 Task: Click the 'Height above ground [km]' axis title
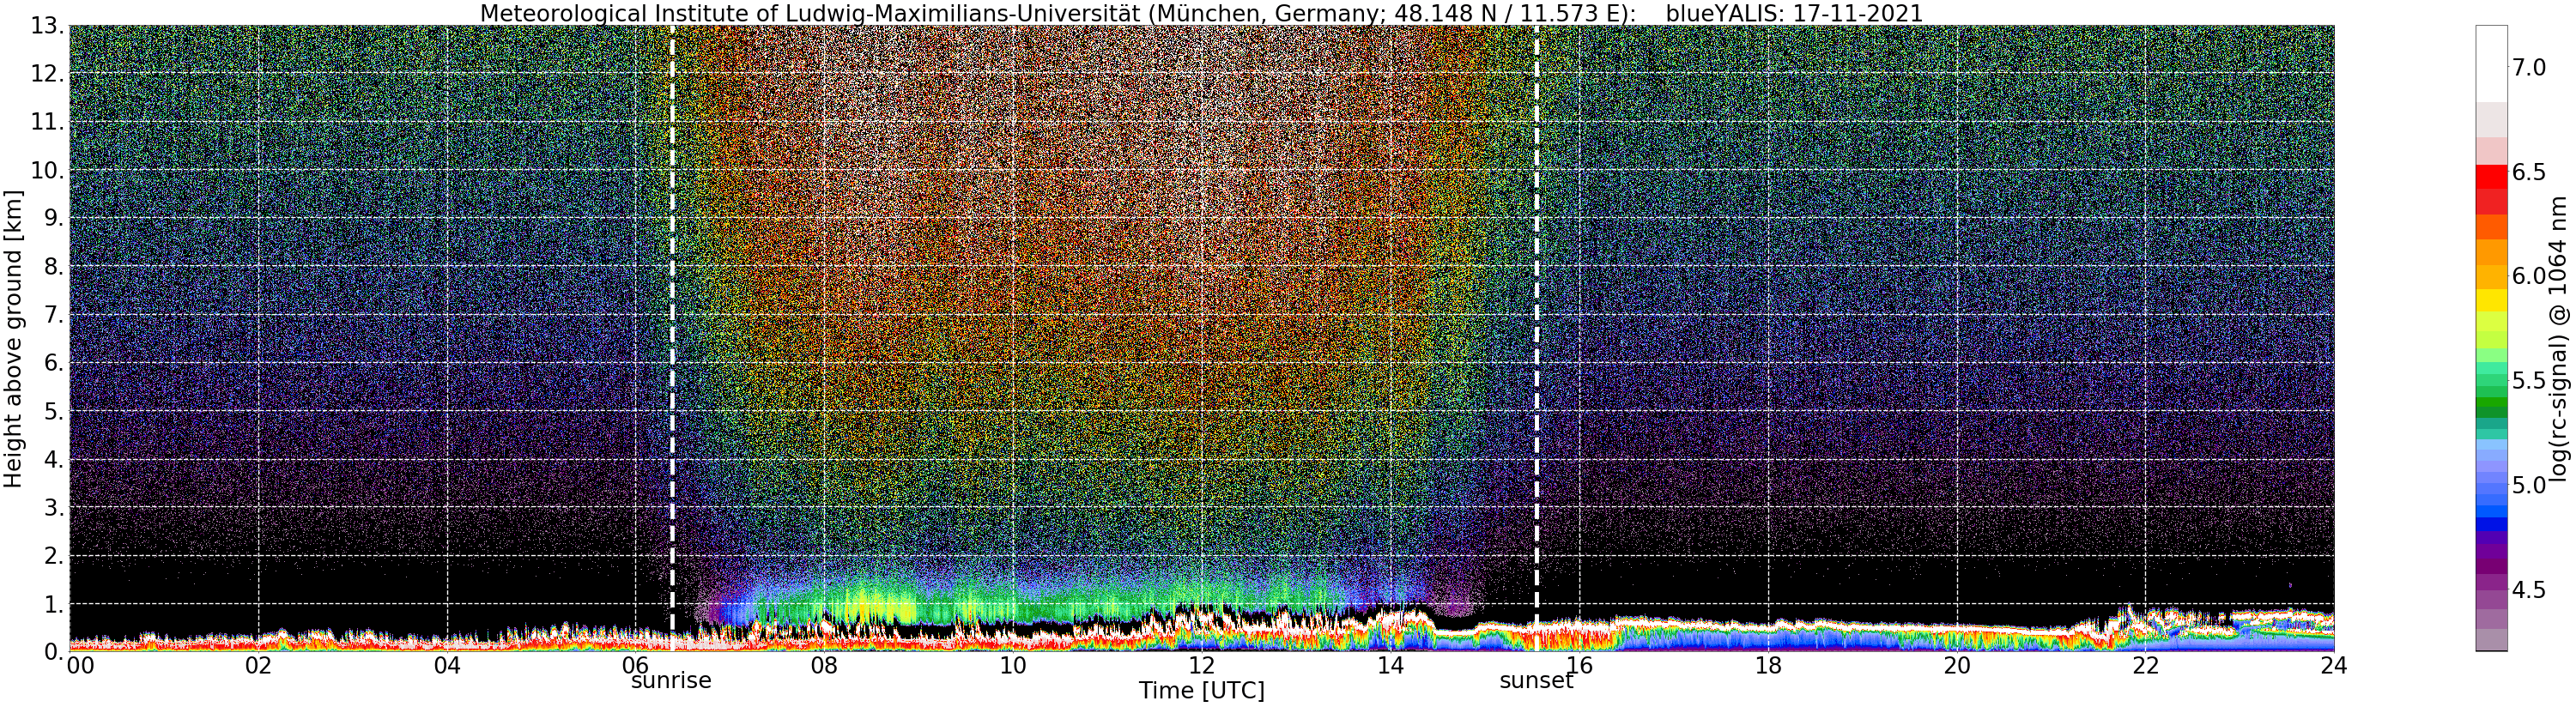point(13,338)
